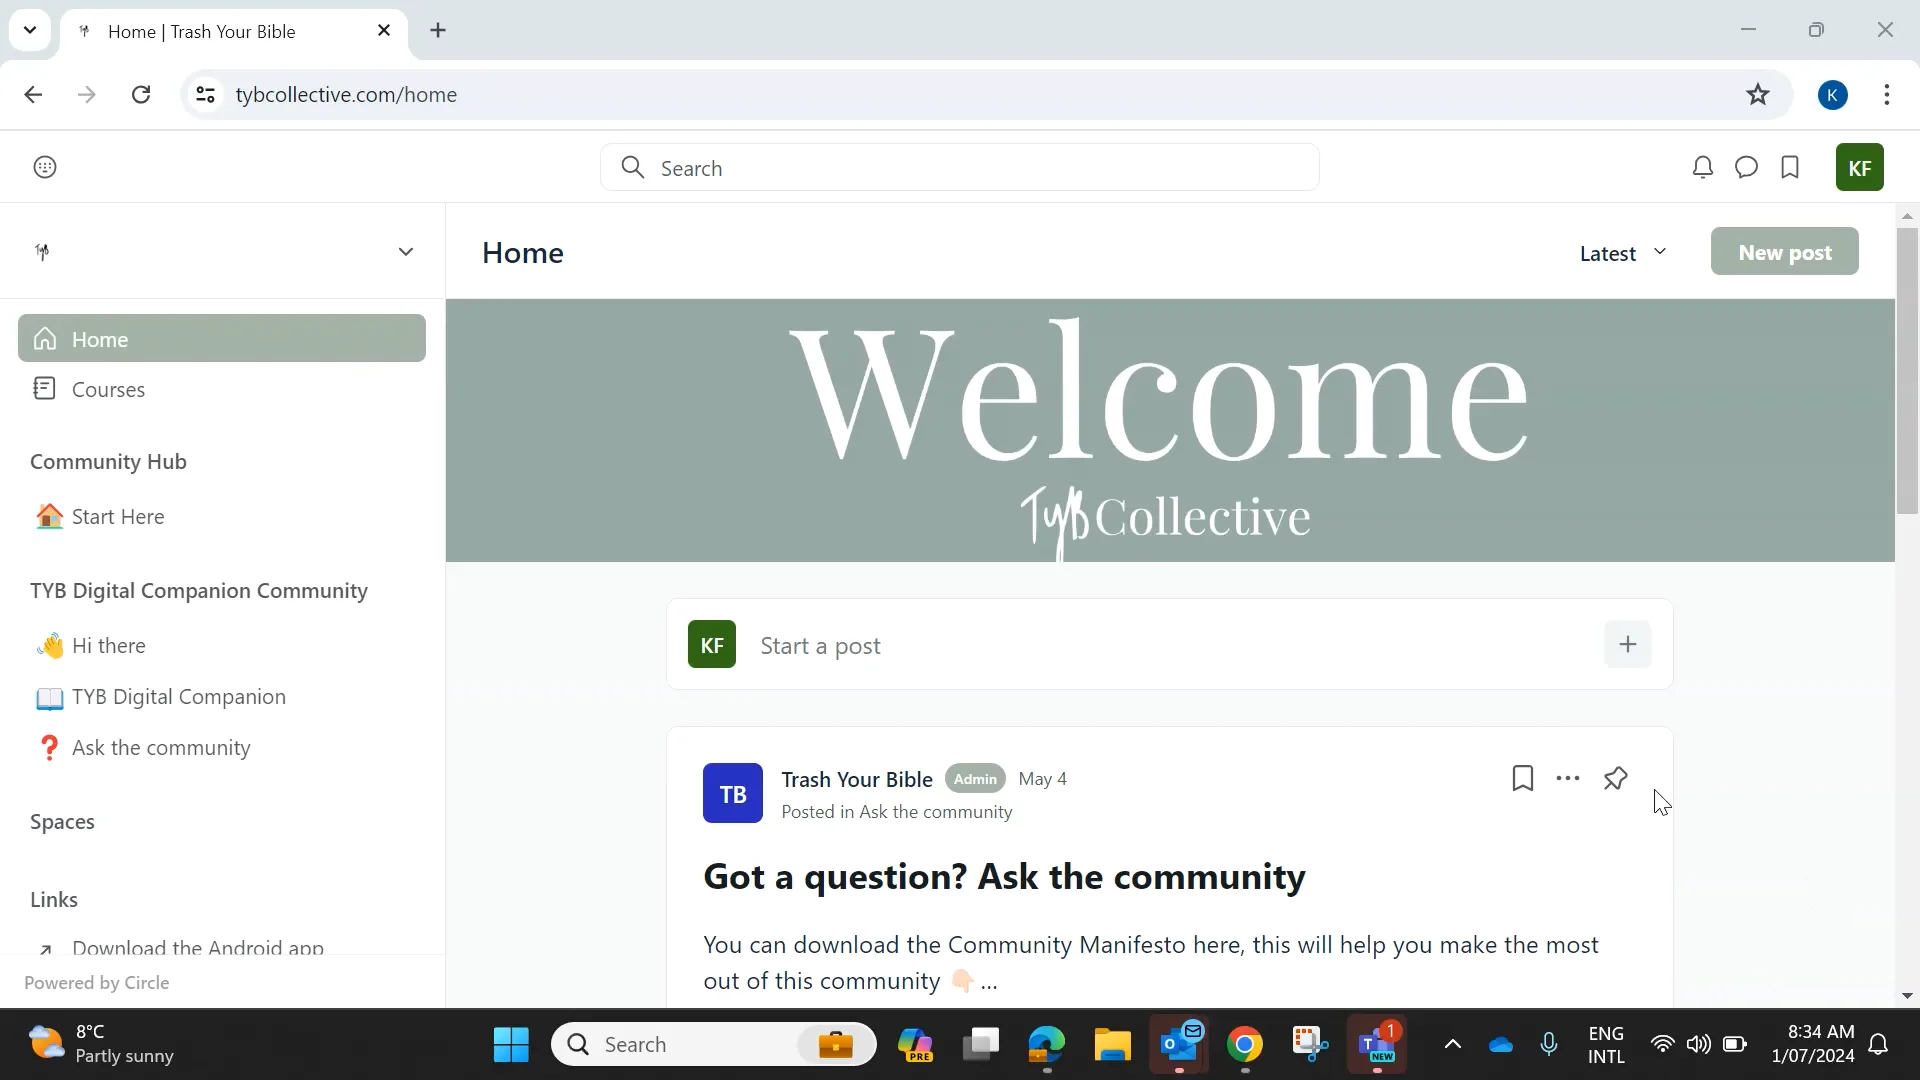This screenshot has width=1920, height=1080.
Task: Open the community switcher grid icon
Action: [x=44, y=166]
